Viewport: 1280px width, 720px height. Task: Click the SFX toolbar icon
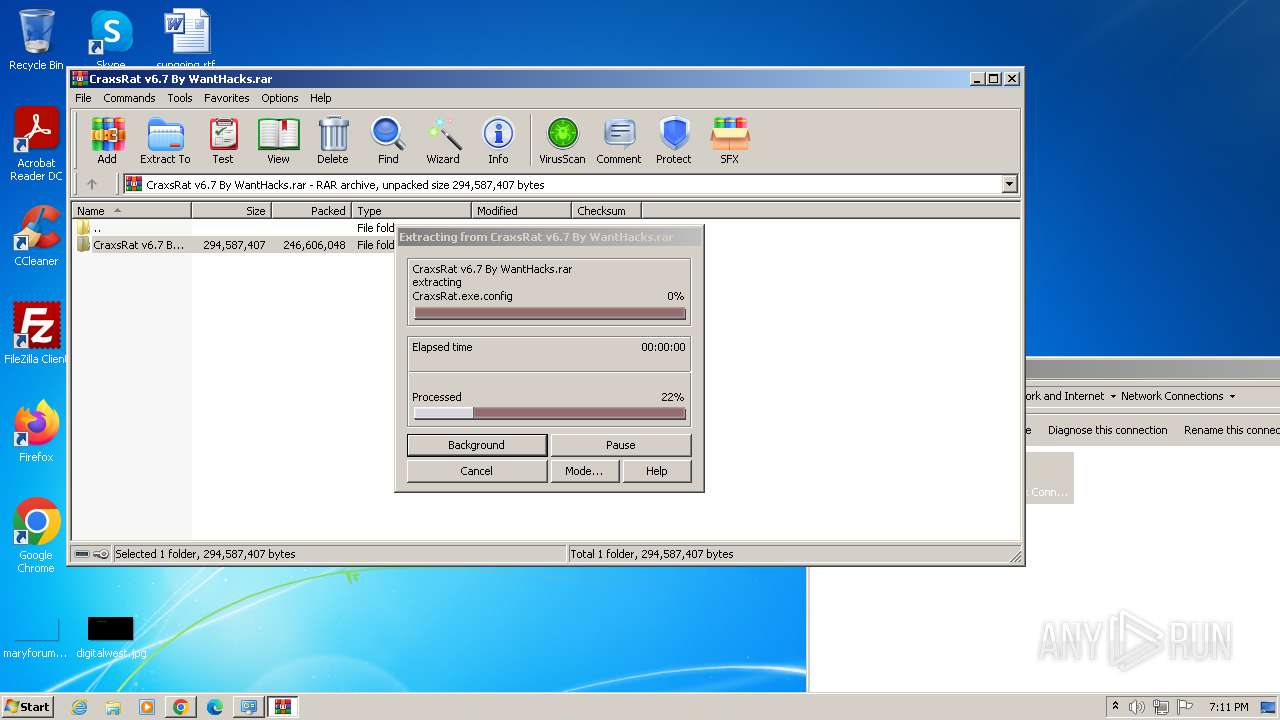pos(730,140)
